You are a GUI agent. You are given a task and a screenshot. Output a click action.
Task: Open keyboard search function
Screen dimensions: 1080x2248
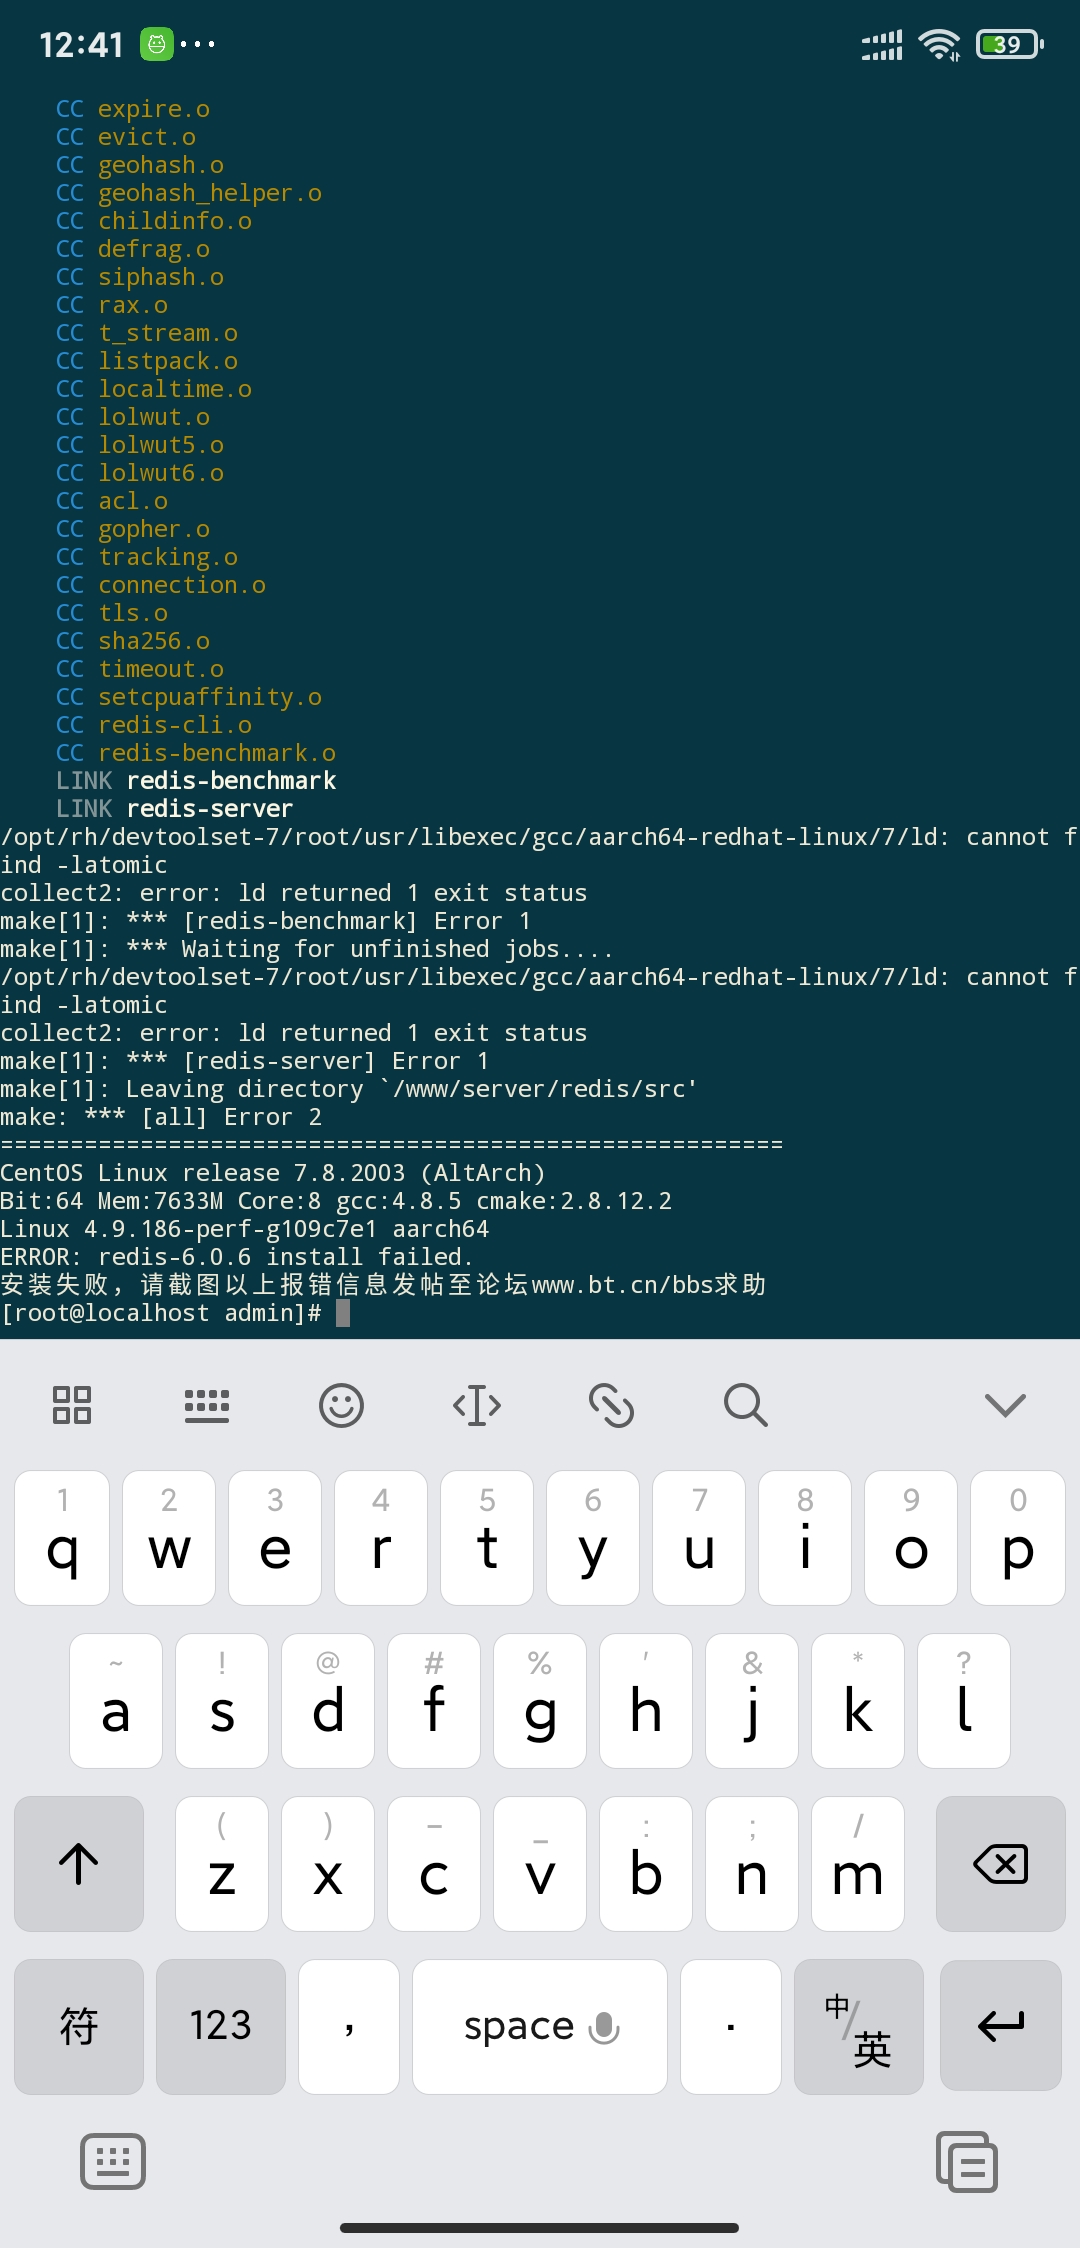coord(746,1405)
